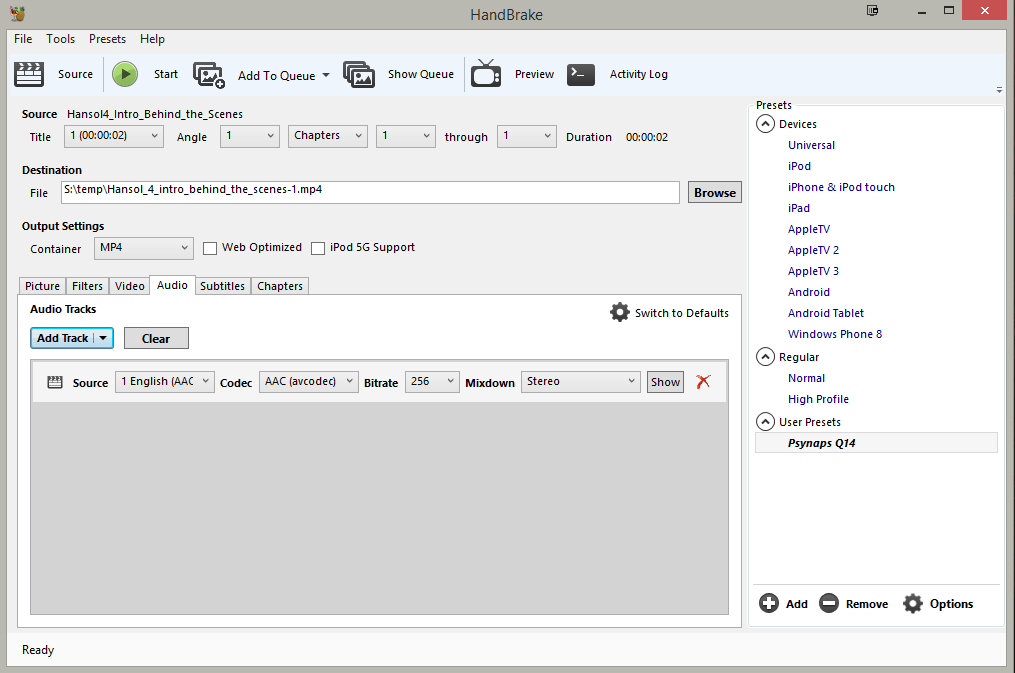This screenshot has width=1015, height=673.
Task: Open the Chapters range type dropdown
Action: (x=328, y=136)
